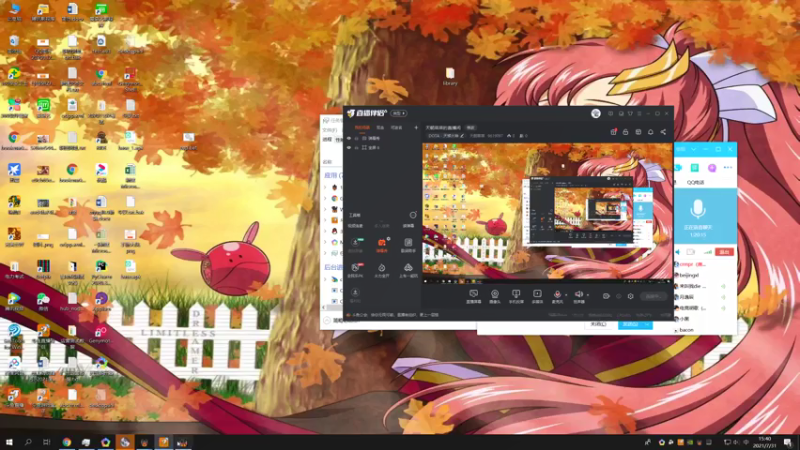Open the gift box icon with red badge
Image resolution: width=800 pixels, height=450 pixels.
[613, 132]
